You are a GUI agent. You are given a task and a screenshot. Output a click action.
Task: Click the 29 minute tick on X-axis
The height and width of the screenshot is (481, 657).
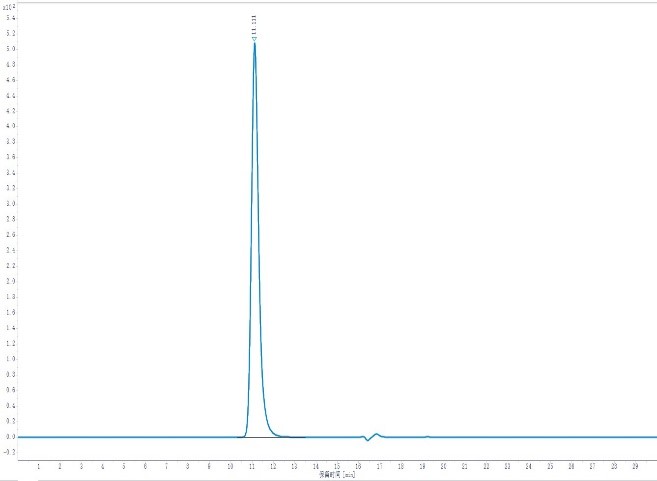click(x=635, y=466)
